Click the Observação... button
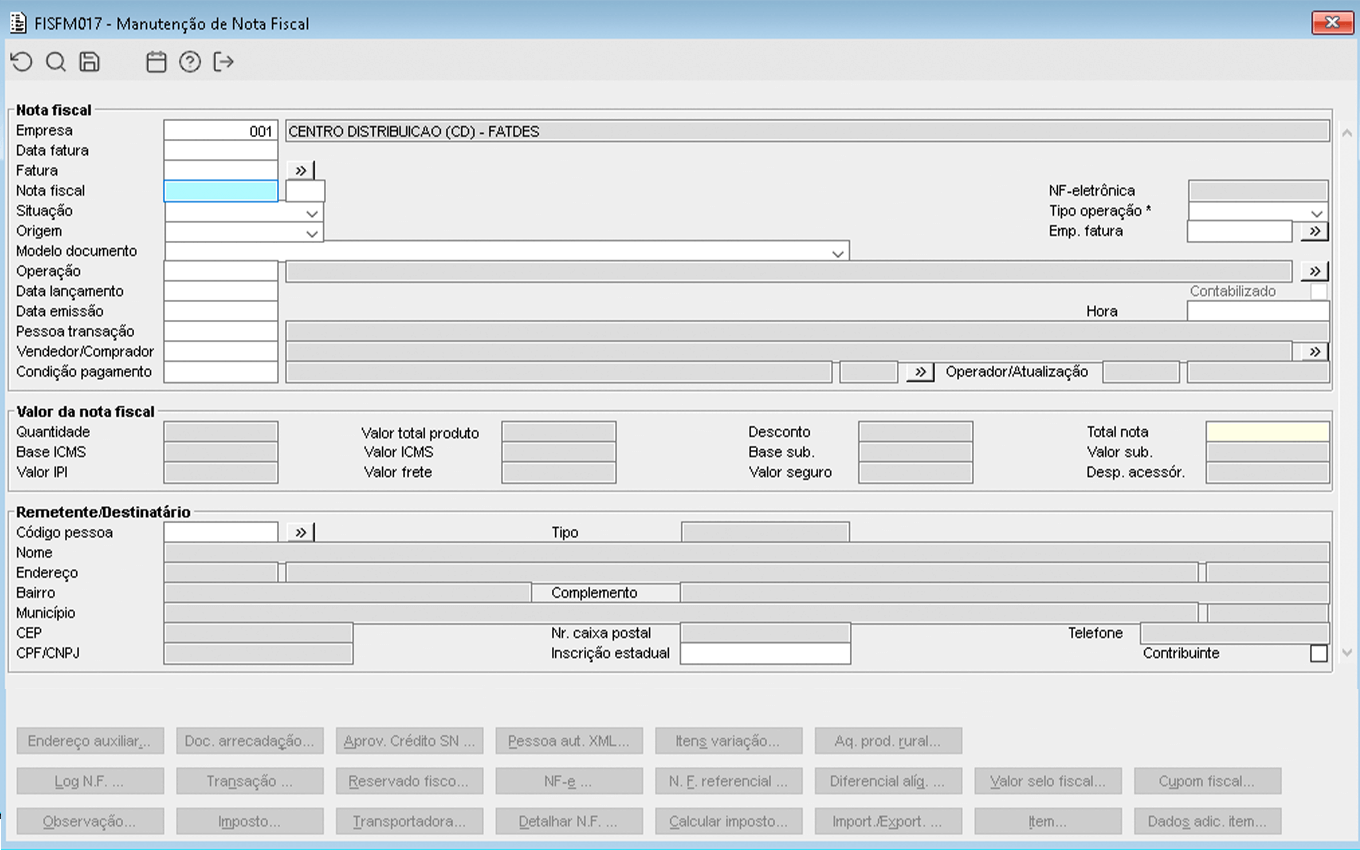Screen dimensions: 1360x850 coord(90,821)
